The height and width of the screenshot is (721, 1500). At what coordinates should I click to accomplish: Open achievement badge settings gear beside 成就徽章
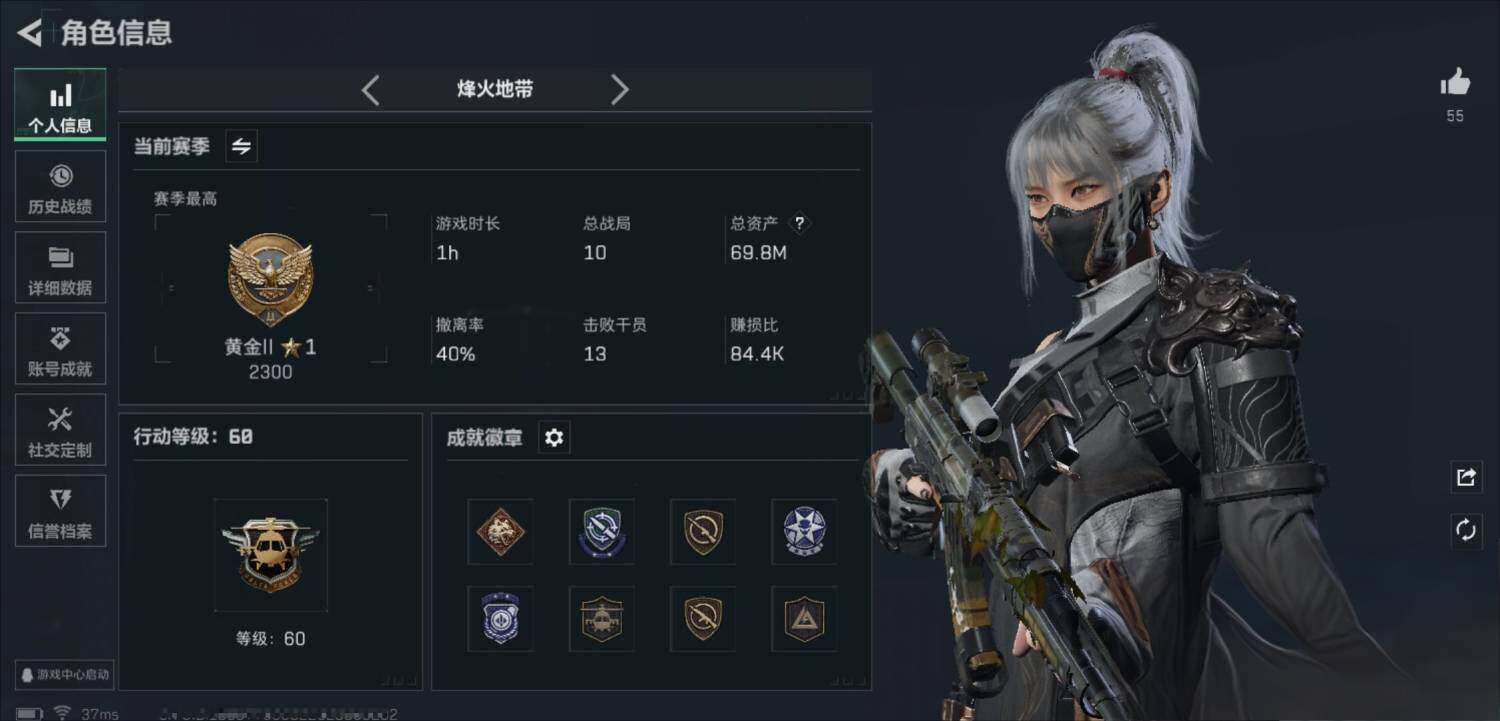(554, 438)
